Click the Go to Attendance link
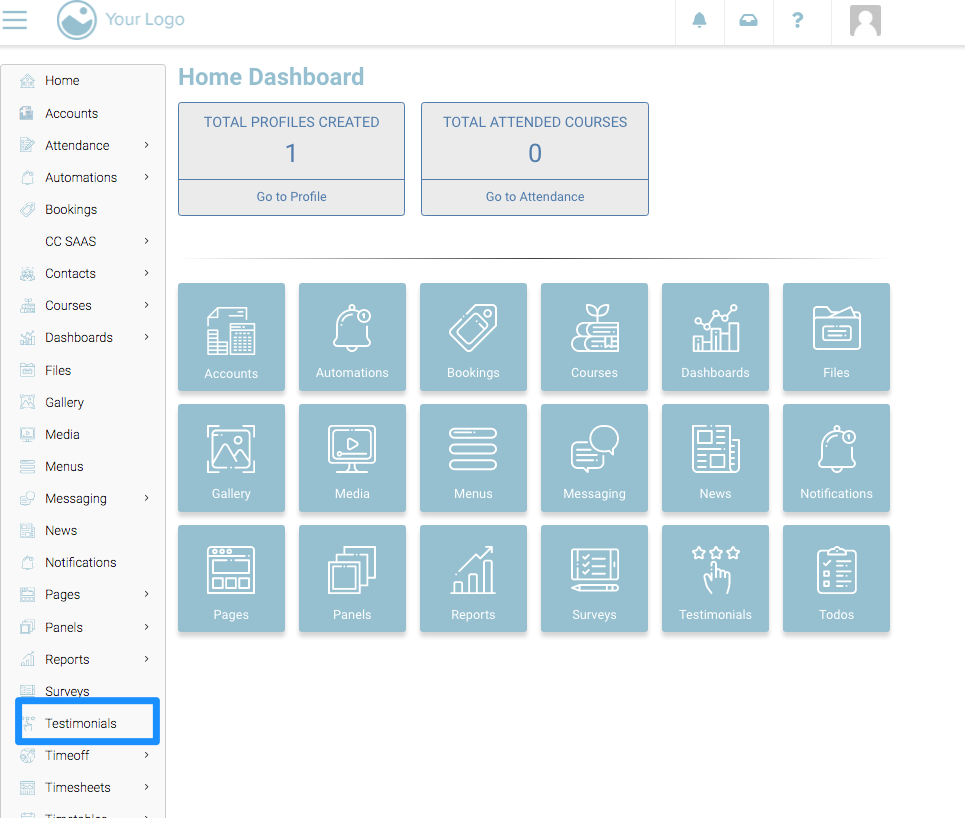965x818 pixels. point(535,197)
